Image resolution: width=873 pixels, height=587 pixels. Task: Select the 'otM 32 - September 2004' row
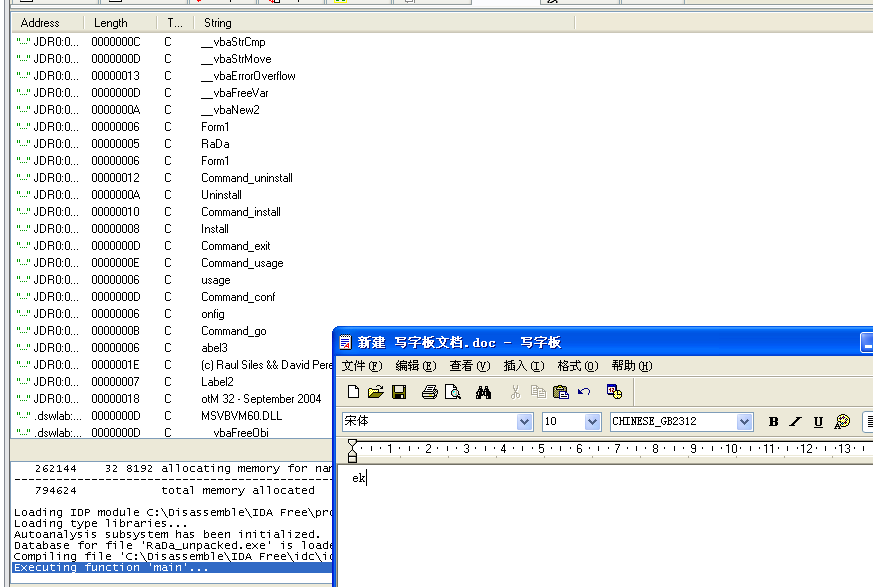[x=171, y=399]
